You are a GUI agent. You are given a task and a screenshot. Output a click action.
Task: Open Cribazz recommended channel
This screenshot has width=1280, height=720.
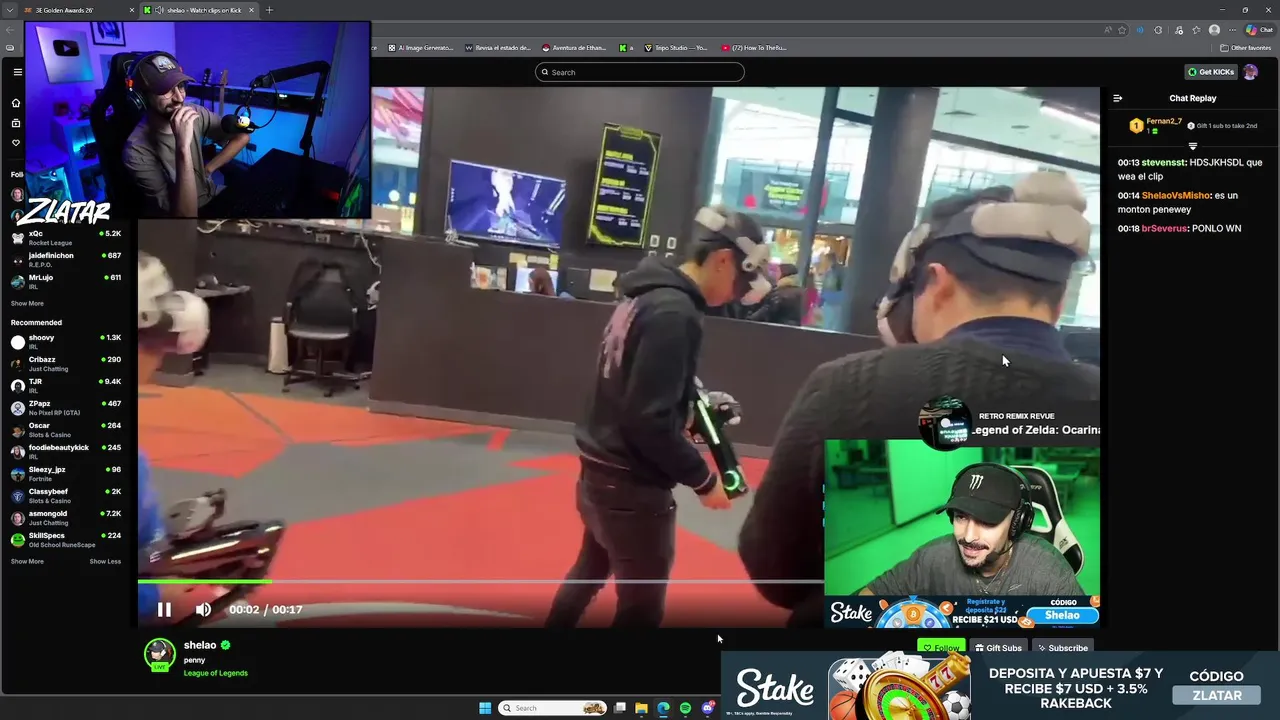[66, 363]
